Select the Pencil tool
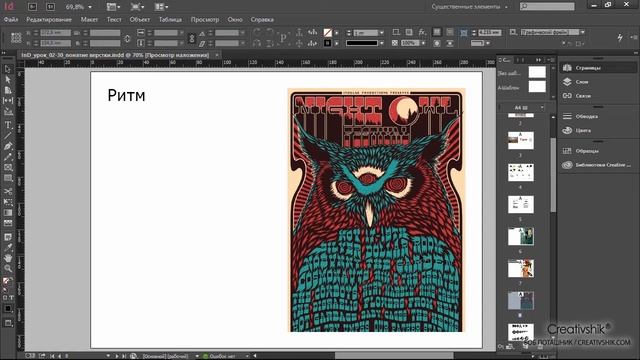This screenshot has height=360, width=640. [8, 157]
